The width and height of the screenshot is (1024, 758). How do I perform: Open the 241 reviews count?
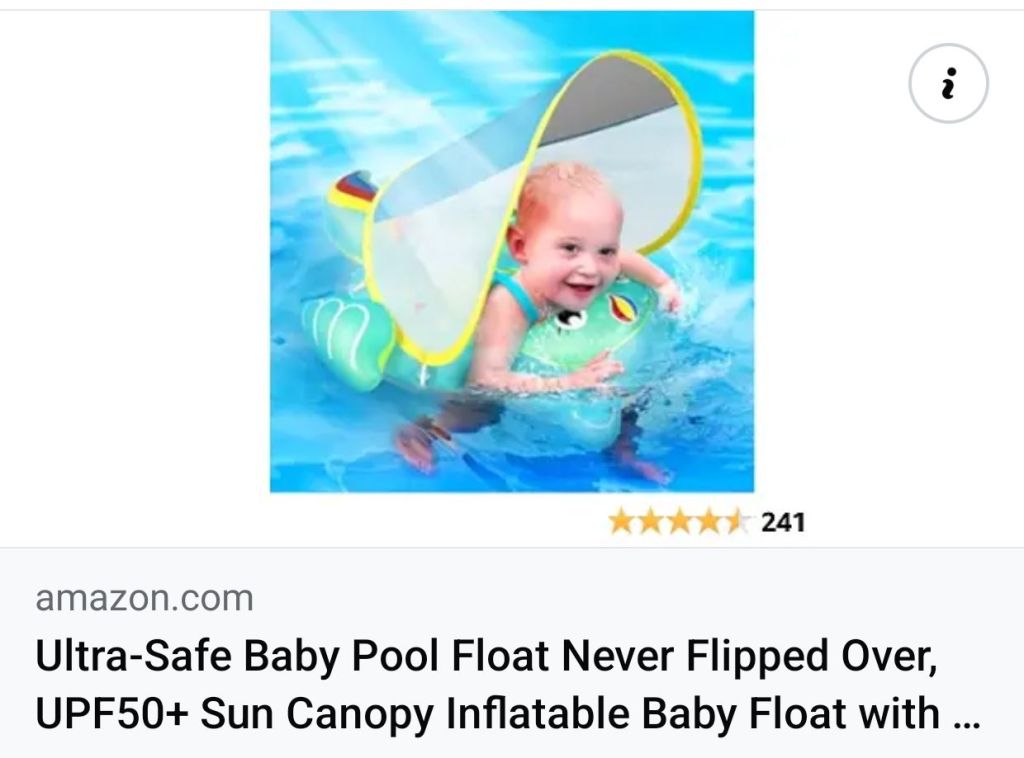(783, 522)
